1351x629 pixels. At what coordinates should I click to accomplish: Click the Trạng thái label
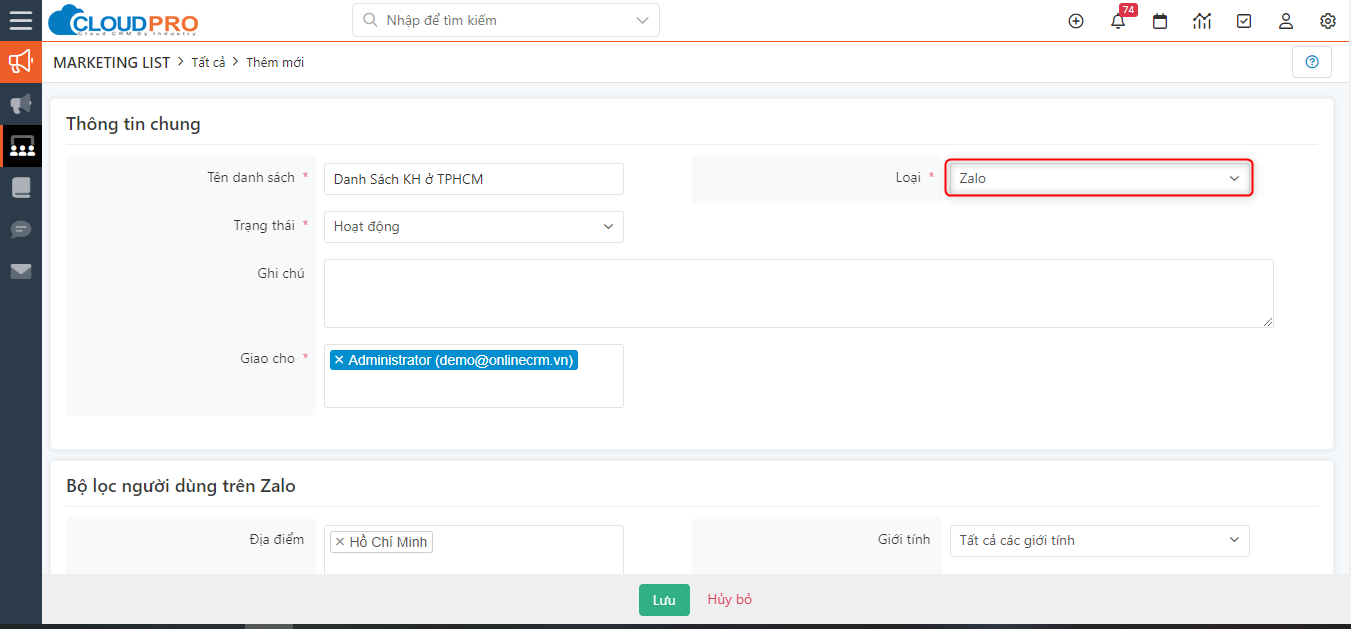pyautogui.click(x=264, y=225)
